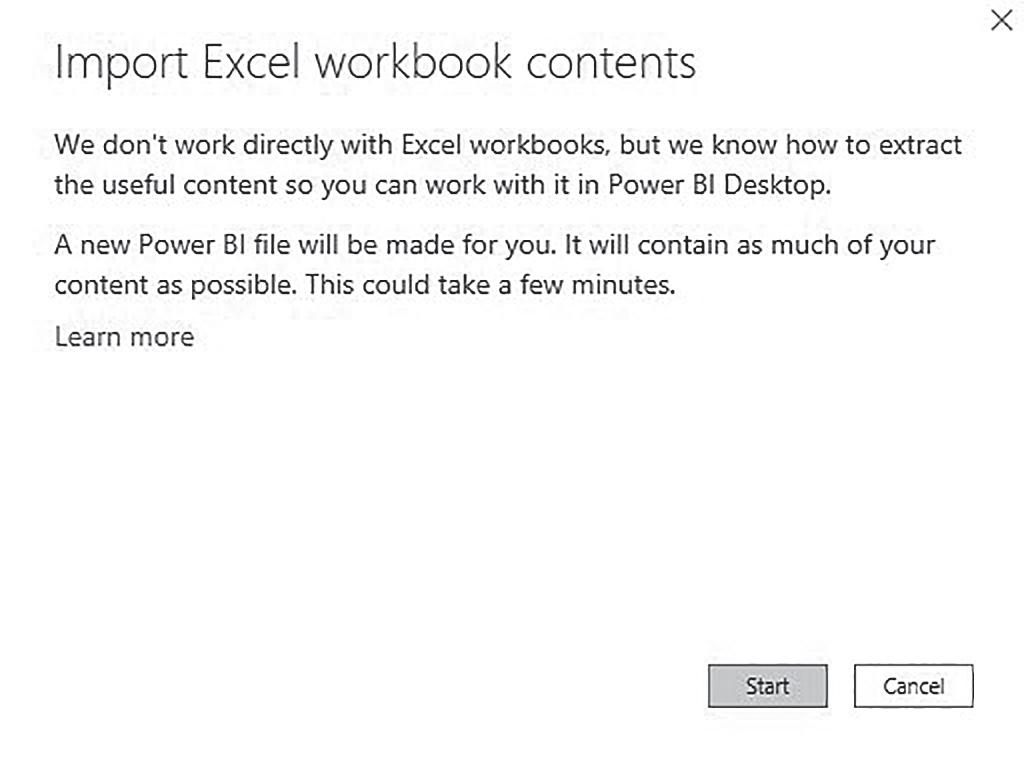Click the close cross icon at top corner
Viewport: 1030px width, 764px height.
point(1001,20)
